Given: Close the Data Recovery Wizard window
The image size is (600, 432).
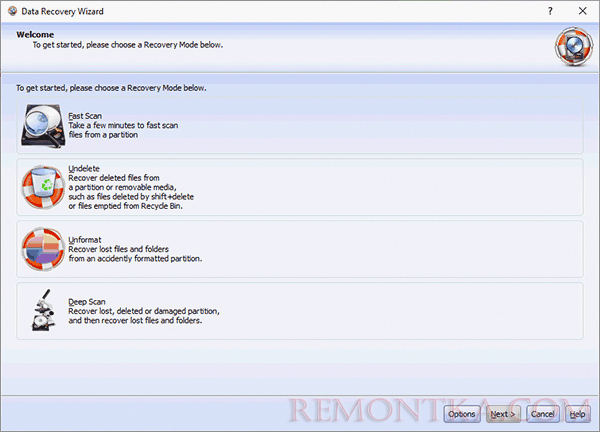Looking at the screenshot, I should (x=582, y=10).
